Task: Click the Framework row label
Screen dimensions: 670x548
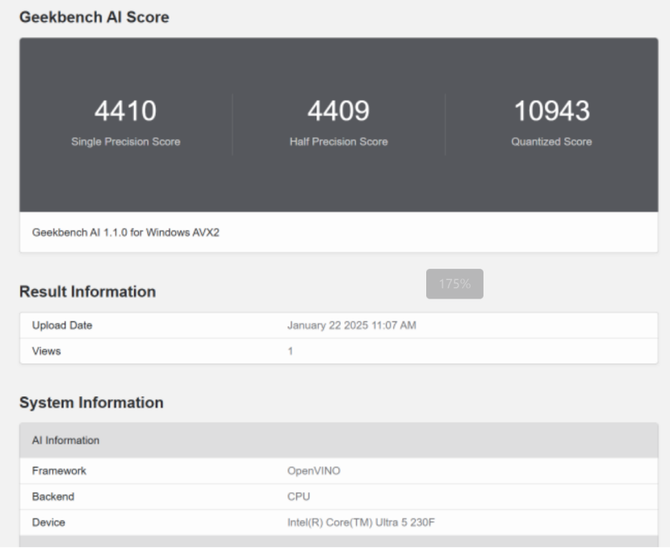Action: pos(59,471)
